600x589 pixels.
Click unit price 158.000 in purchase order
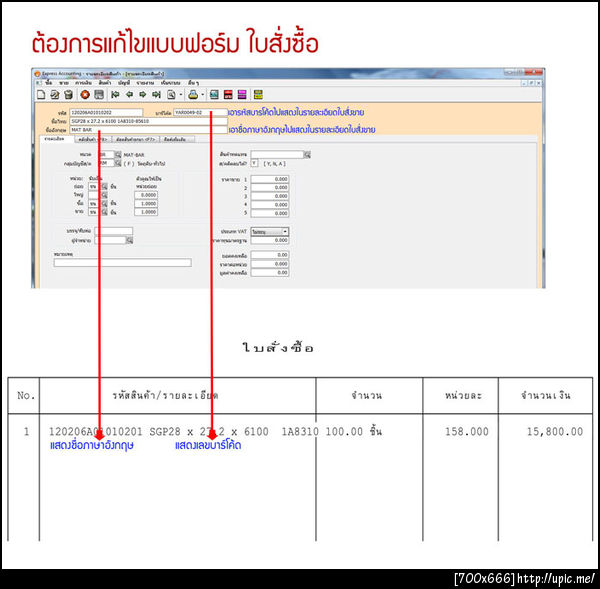467,432
